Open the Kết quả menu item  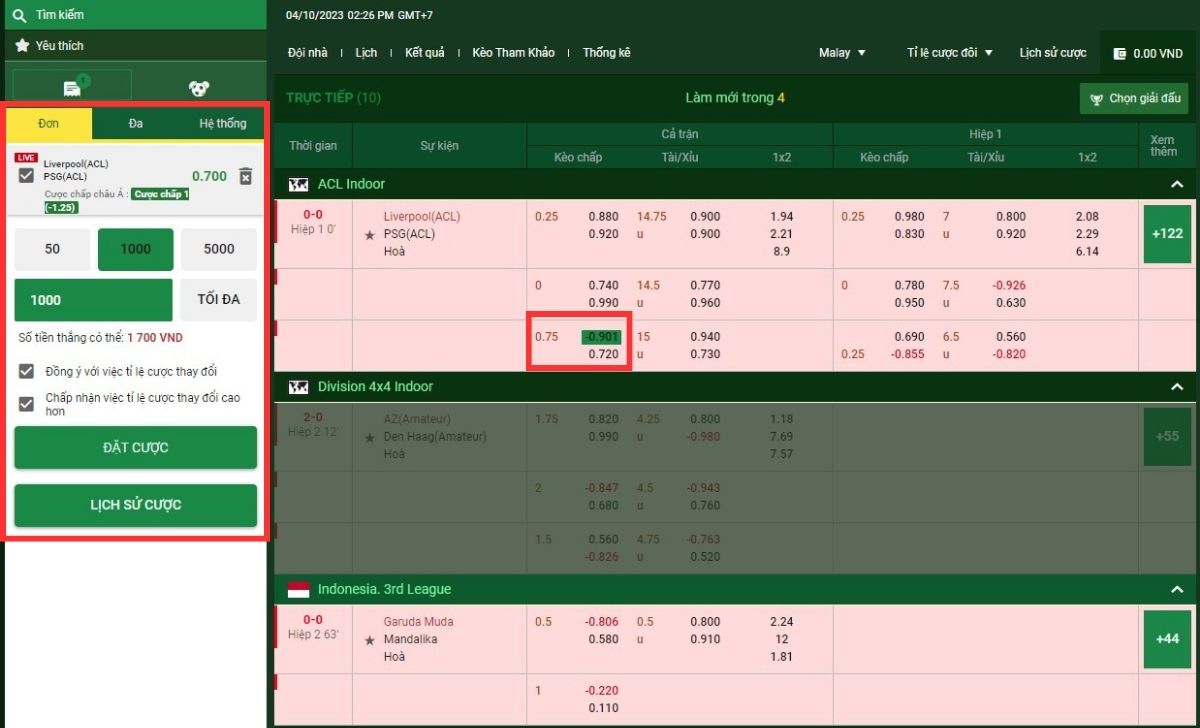click(x=424, y=53)
